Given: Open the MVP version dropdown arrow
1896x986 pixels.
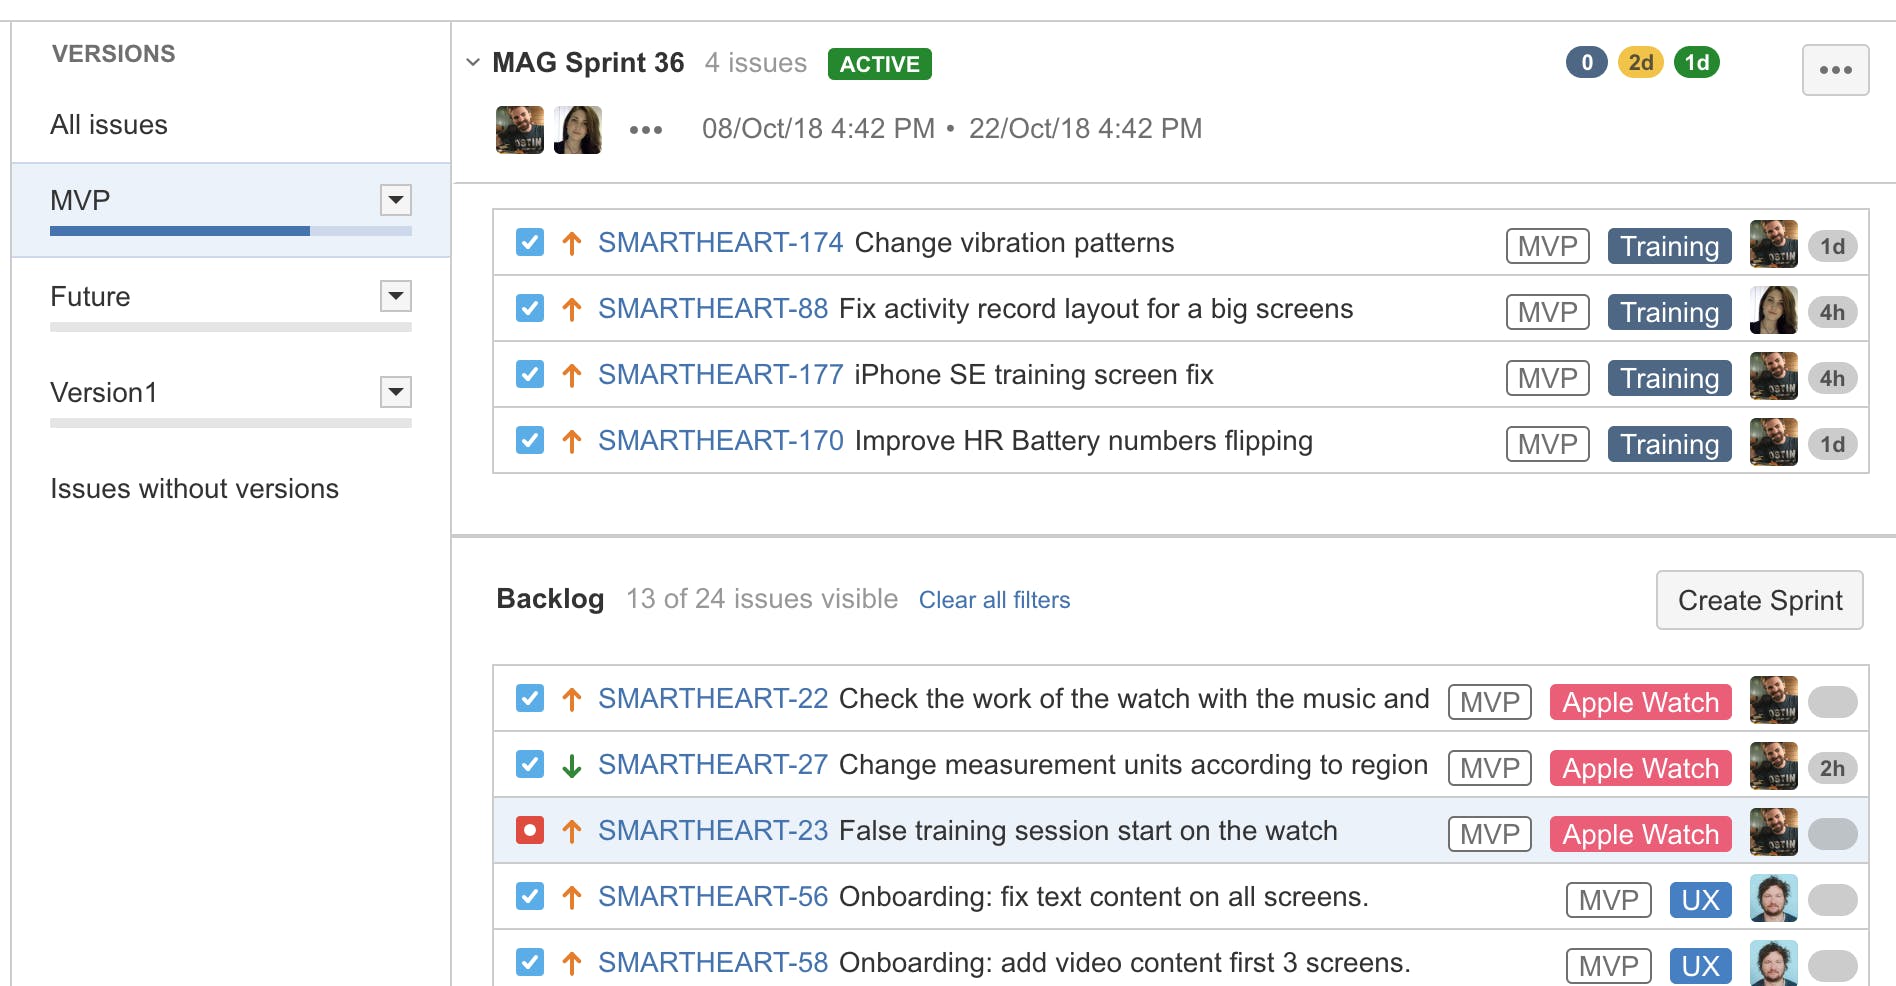Looking at the screenshot, I should [x=396, y=200].
